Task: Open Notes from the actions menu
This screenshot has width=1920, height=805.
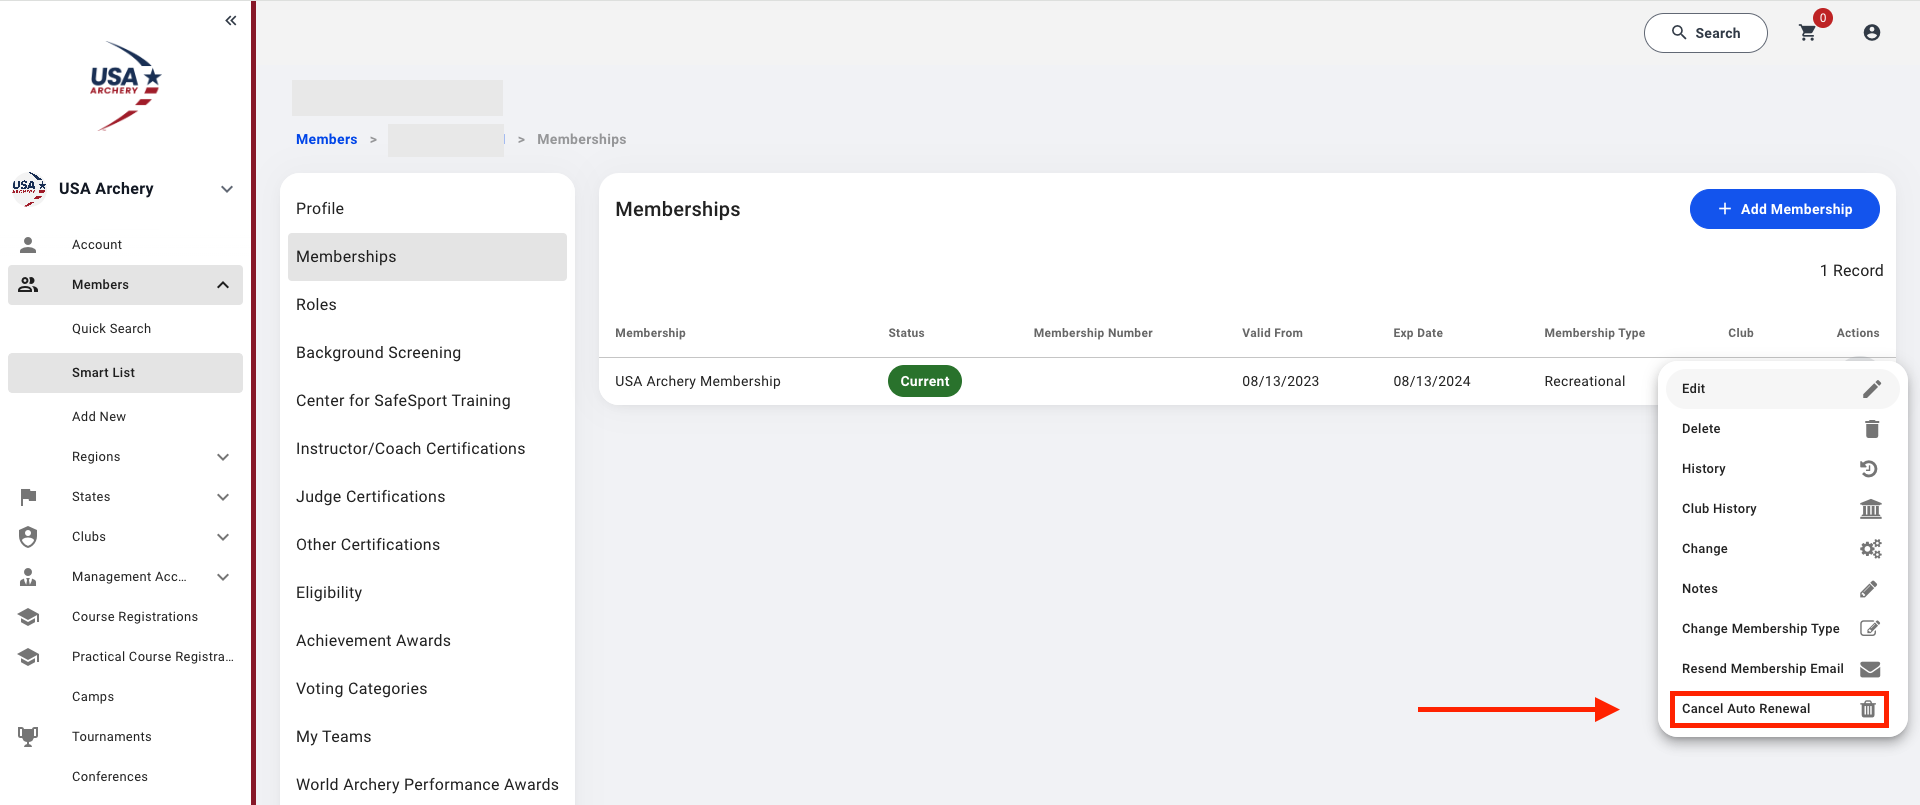Action: click(x=1783, y=589)
